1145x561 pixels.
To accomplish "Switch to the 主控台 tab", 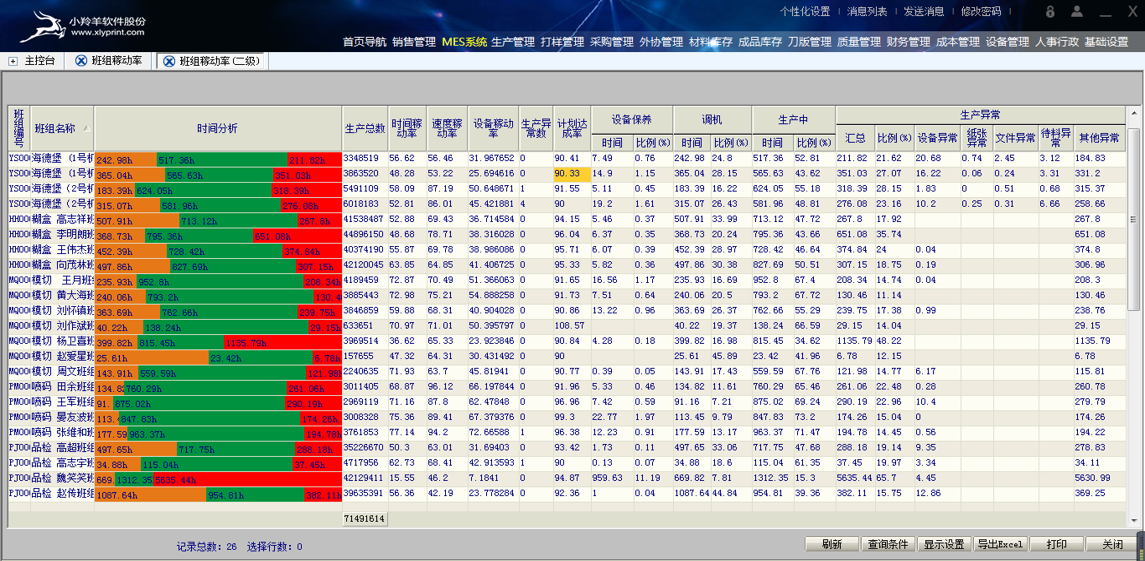I will [x=39, y=61].
